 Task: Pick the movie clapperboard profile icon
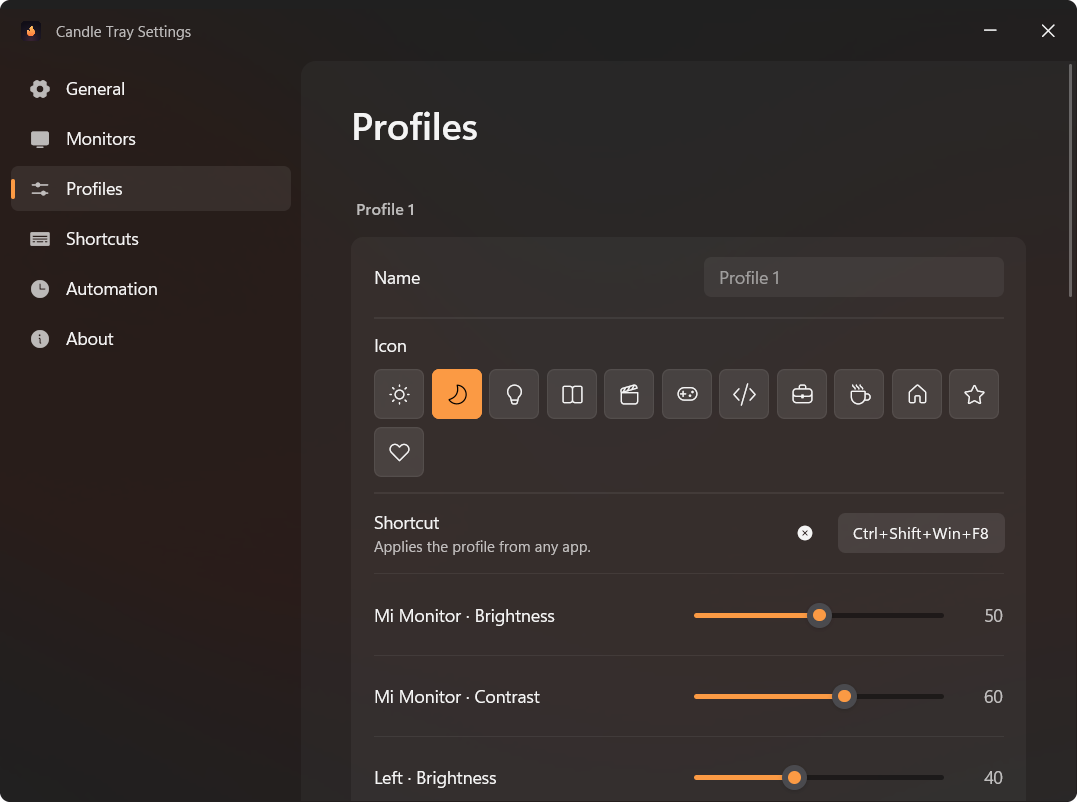pos(629,394)
